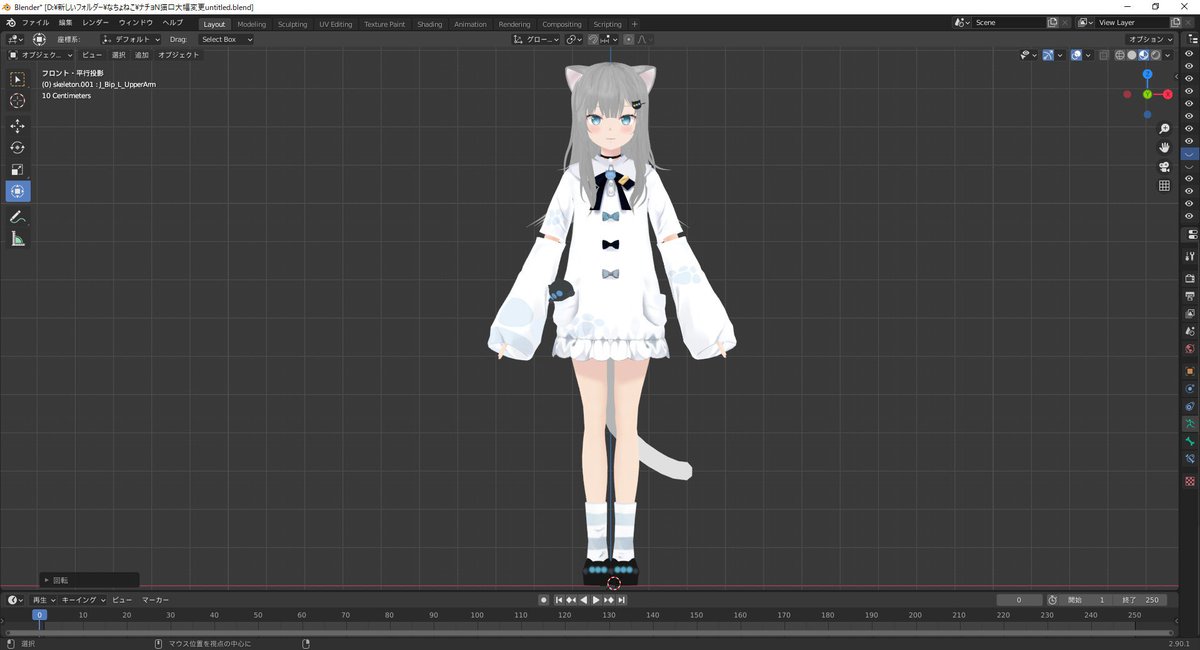The width and height of the screenshot is (1200, 650).
Task: Expand the operator panel at bottom left
Action: (47, 580)
